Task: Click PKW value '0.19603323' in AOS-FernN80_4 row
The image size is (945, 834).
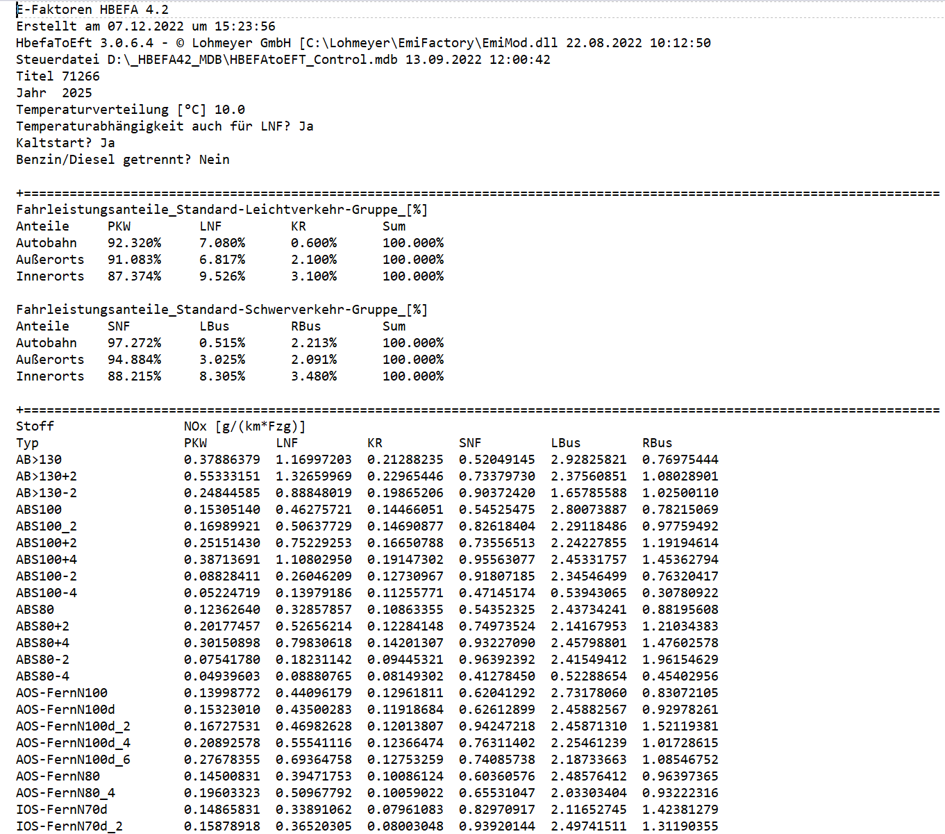Action: [x=222, y=793]
